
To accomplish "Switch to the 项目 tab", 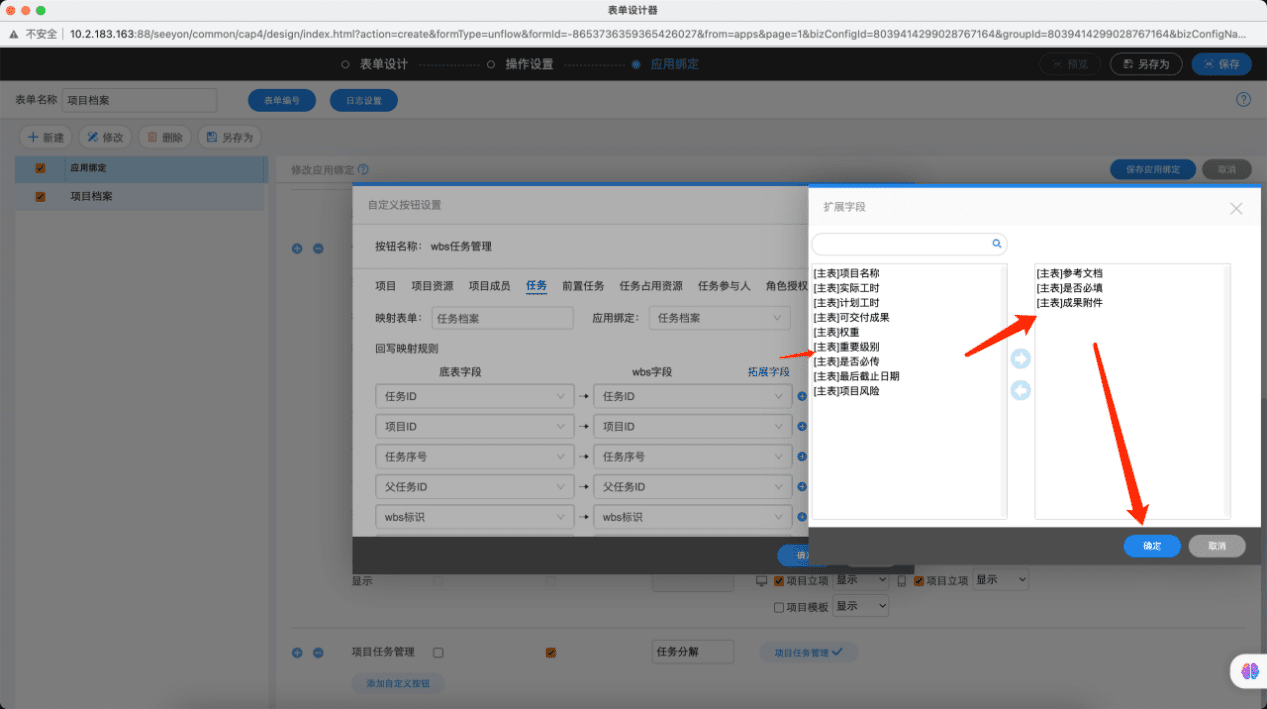I will [x=386, y=286].
